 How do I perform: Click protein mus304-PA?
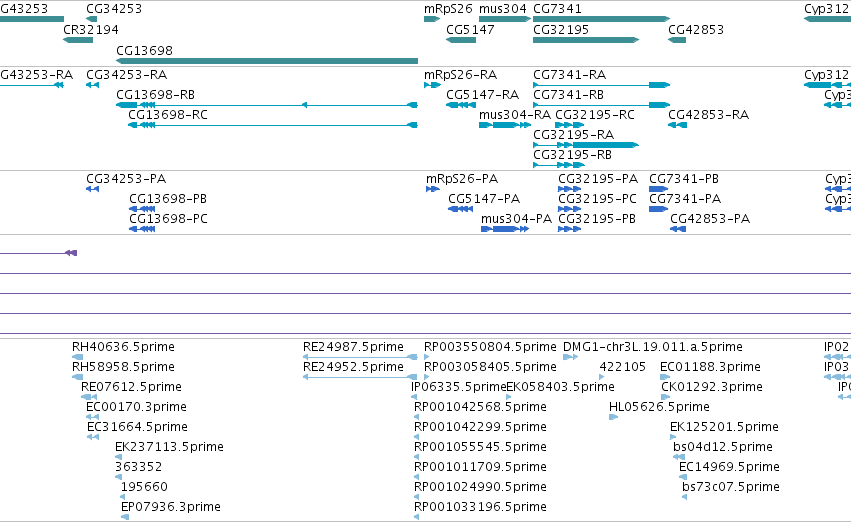(x=516, y=219)
